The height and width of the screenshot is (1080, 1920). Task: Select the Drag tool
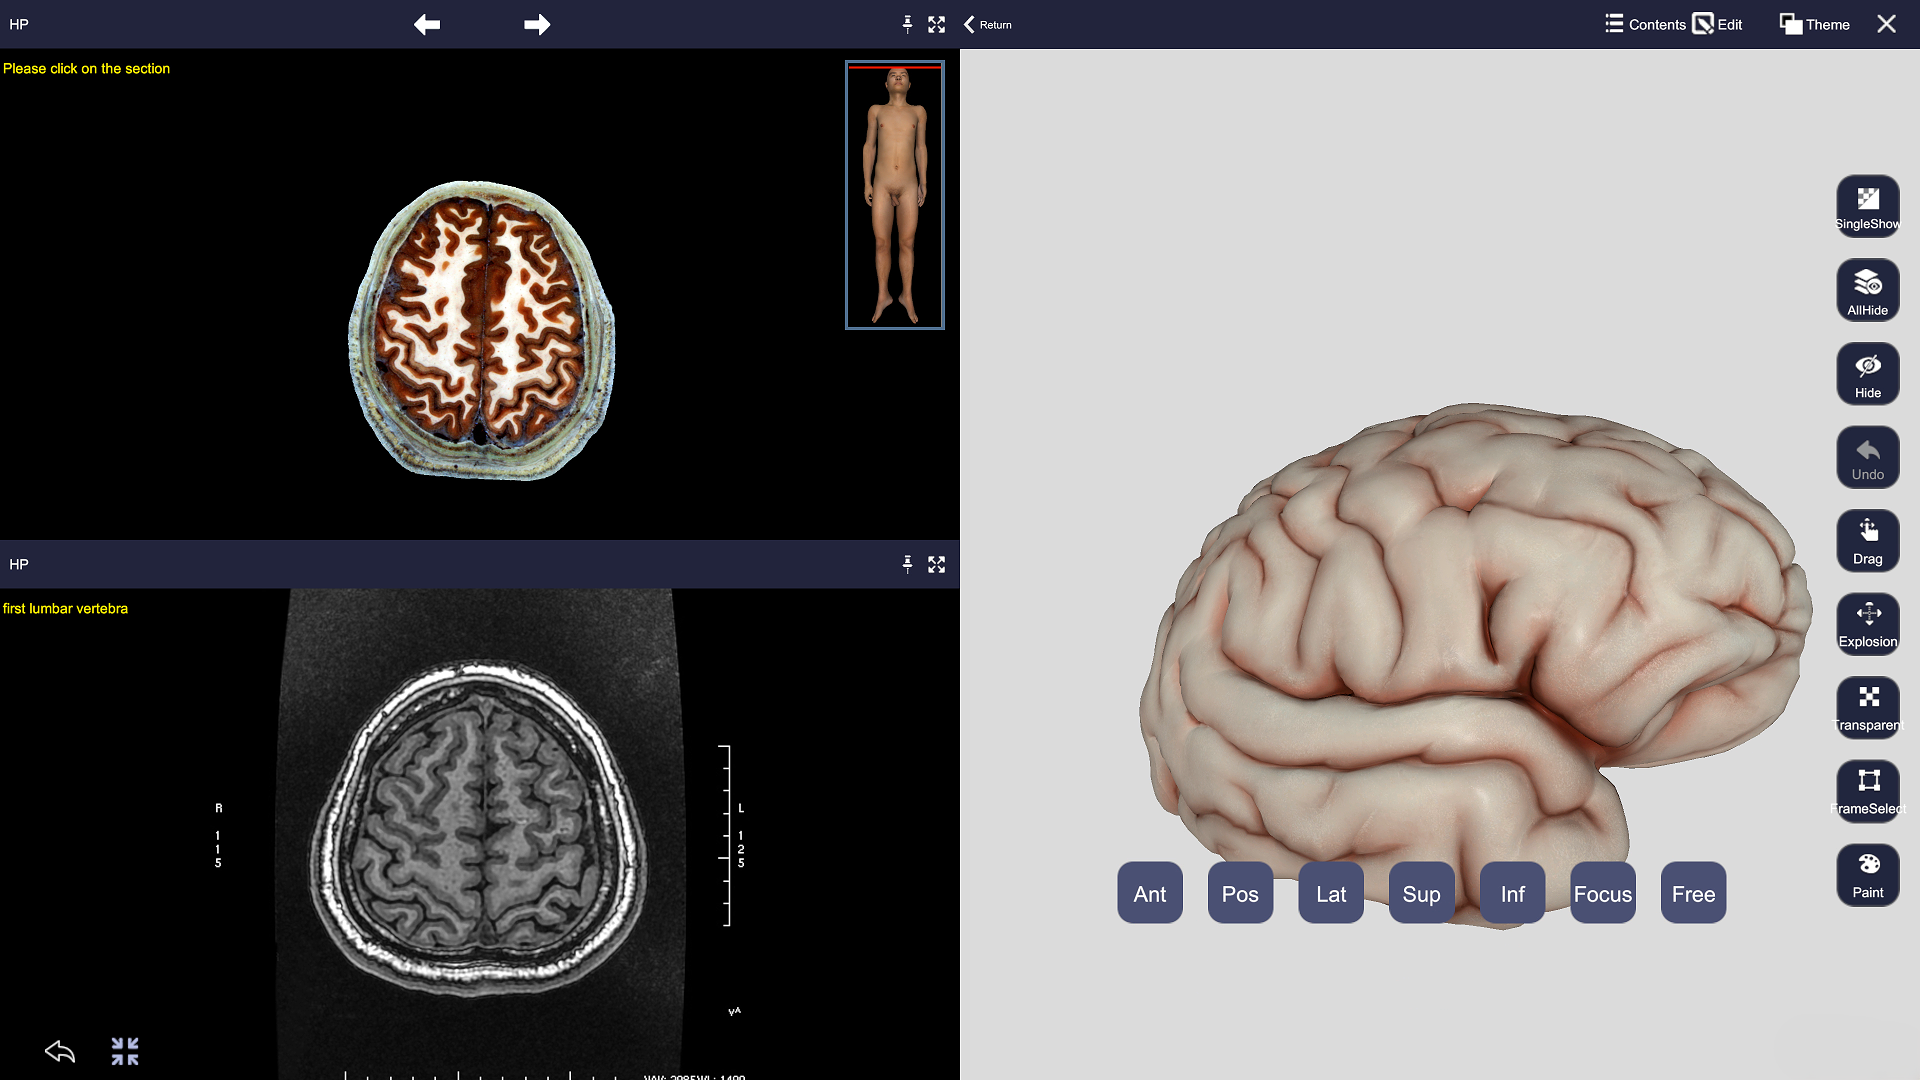click(x=1868, y=541)
